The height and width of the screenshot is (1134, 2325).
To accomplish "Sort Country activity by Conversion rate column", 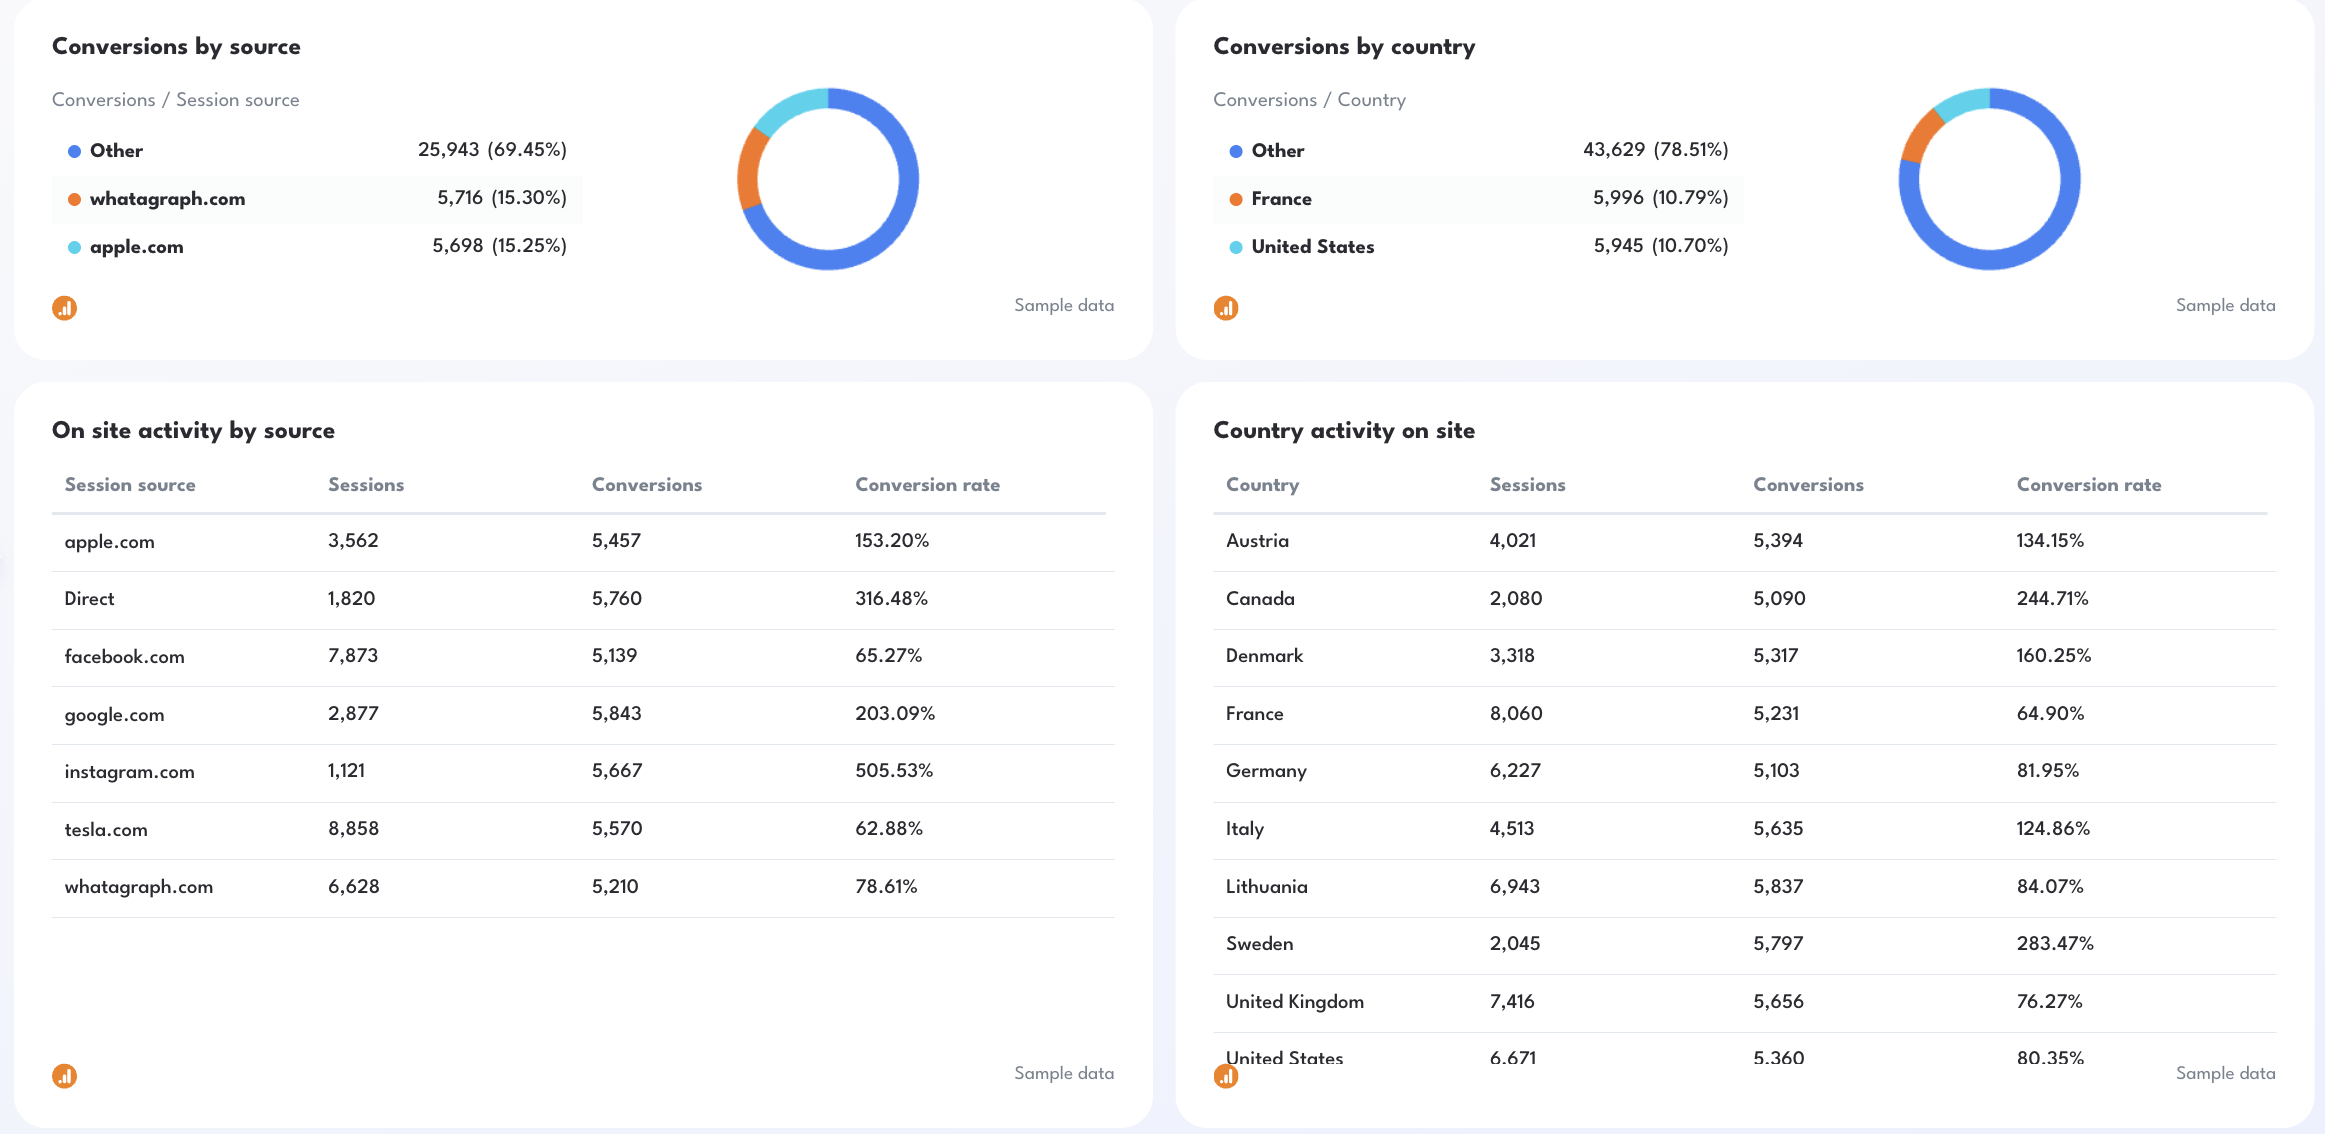I will (2088, 485).
